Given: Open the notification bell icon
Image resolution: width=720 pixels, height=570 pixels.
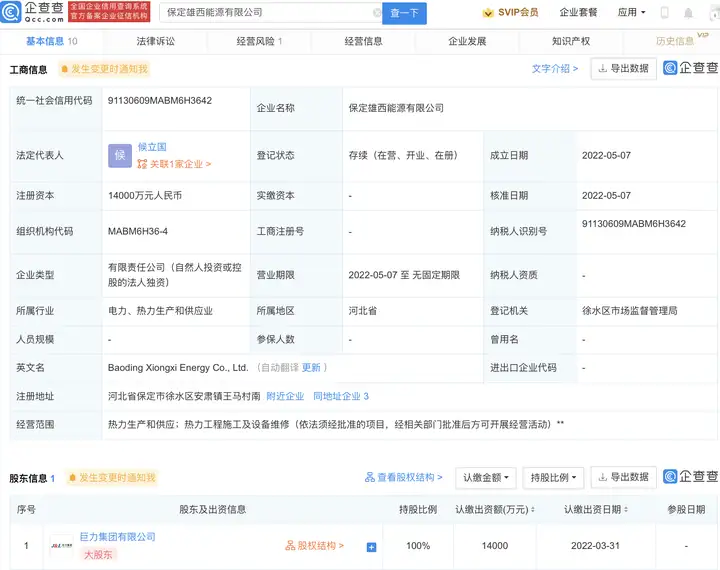Looking at the screenshot, I should click(x=688, y=13).
